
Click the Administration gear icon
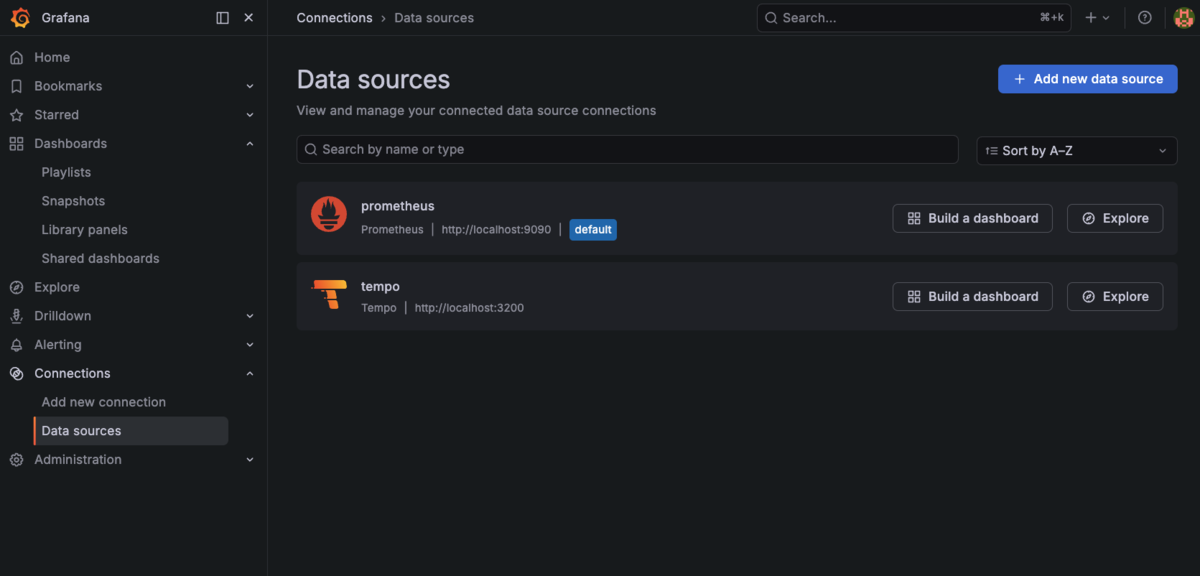click(x=16, y=460)
